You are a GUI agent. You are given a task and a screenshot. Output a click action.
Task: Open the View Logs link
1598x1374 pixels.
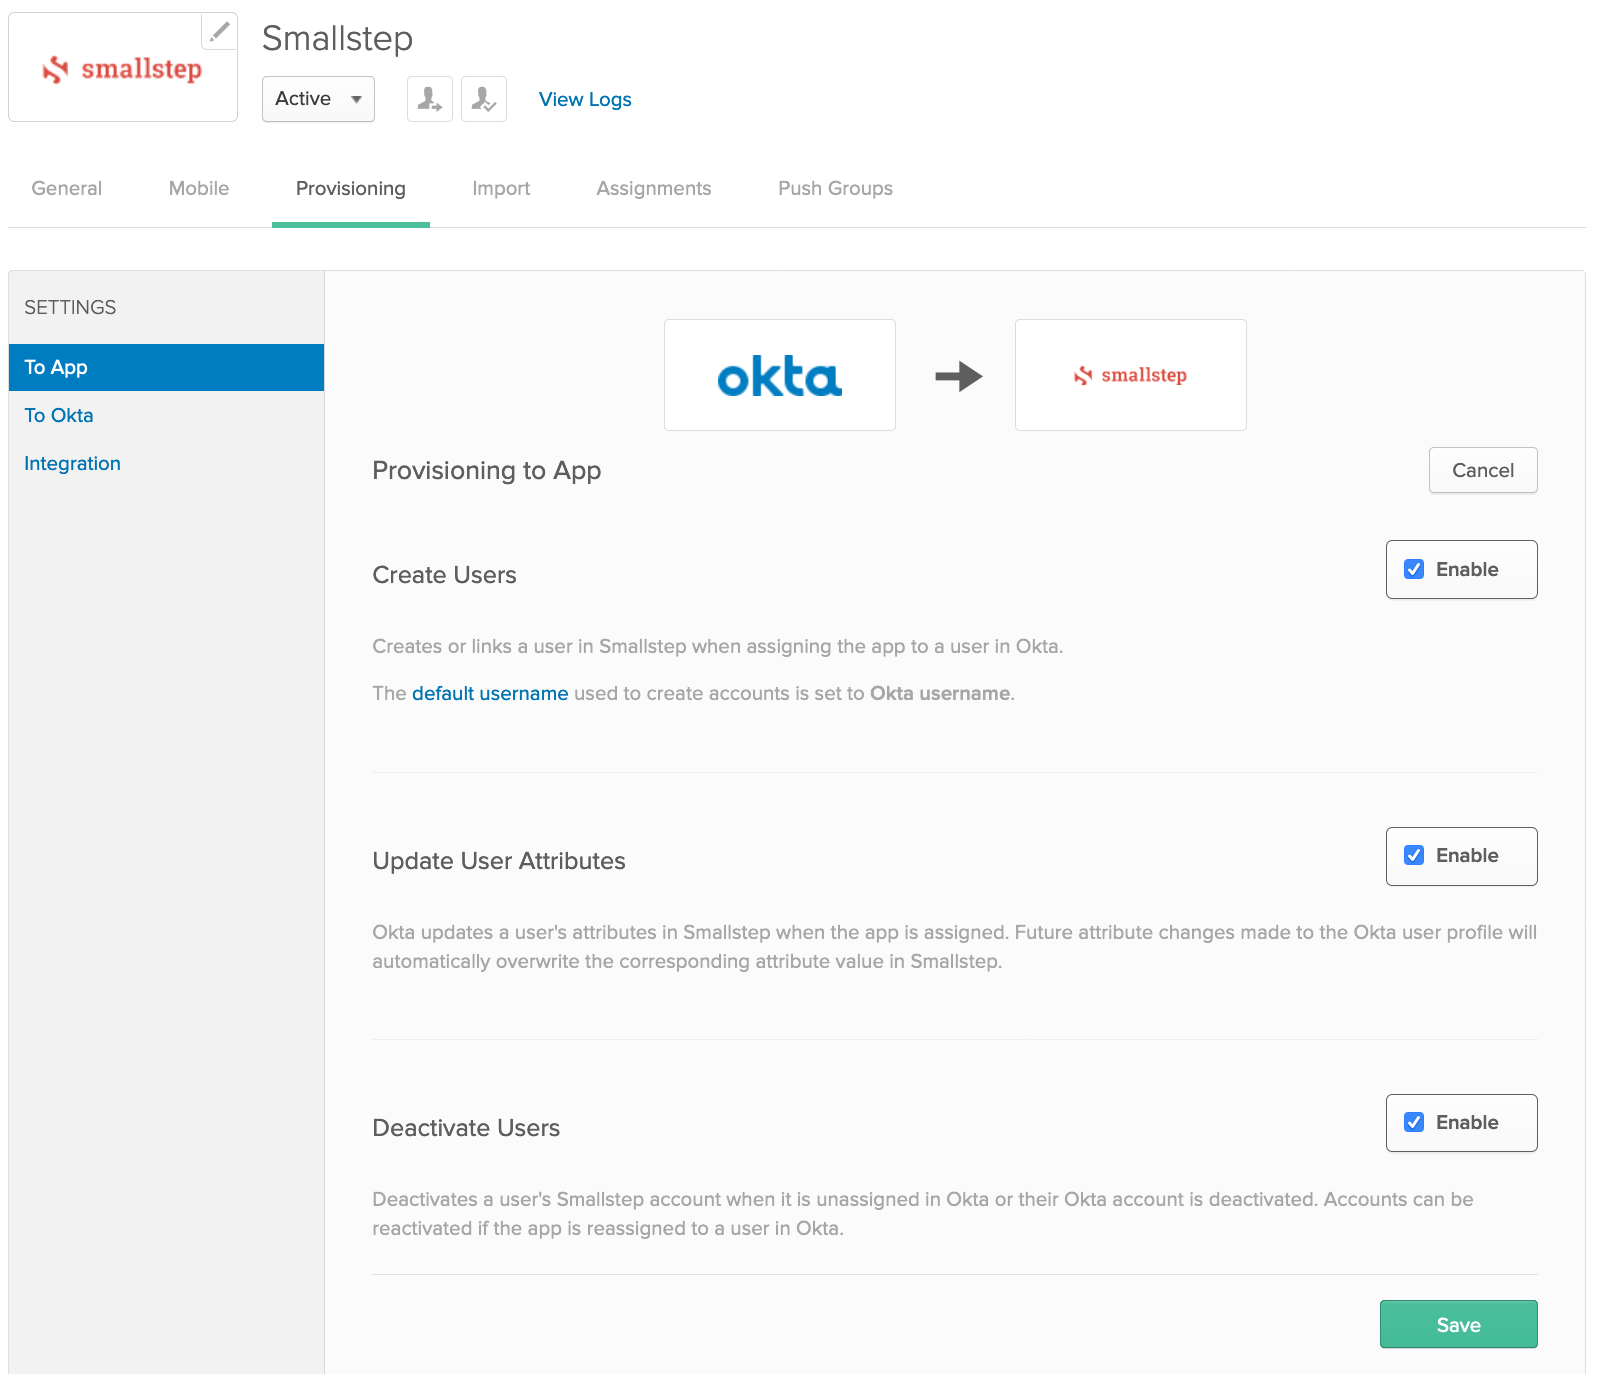pyautogui.click(x=585, y=100)
